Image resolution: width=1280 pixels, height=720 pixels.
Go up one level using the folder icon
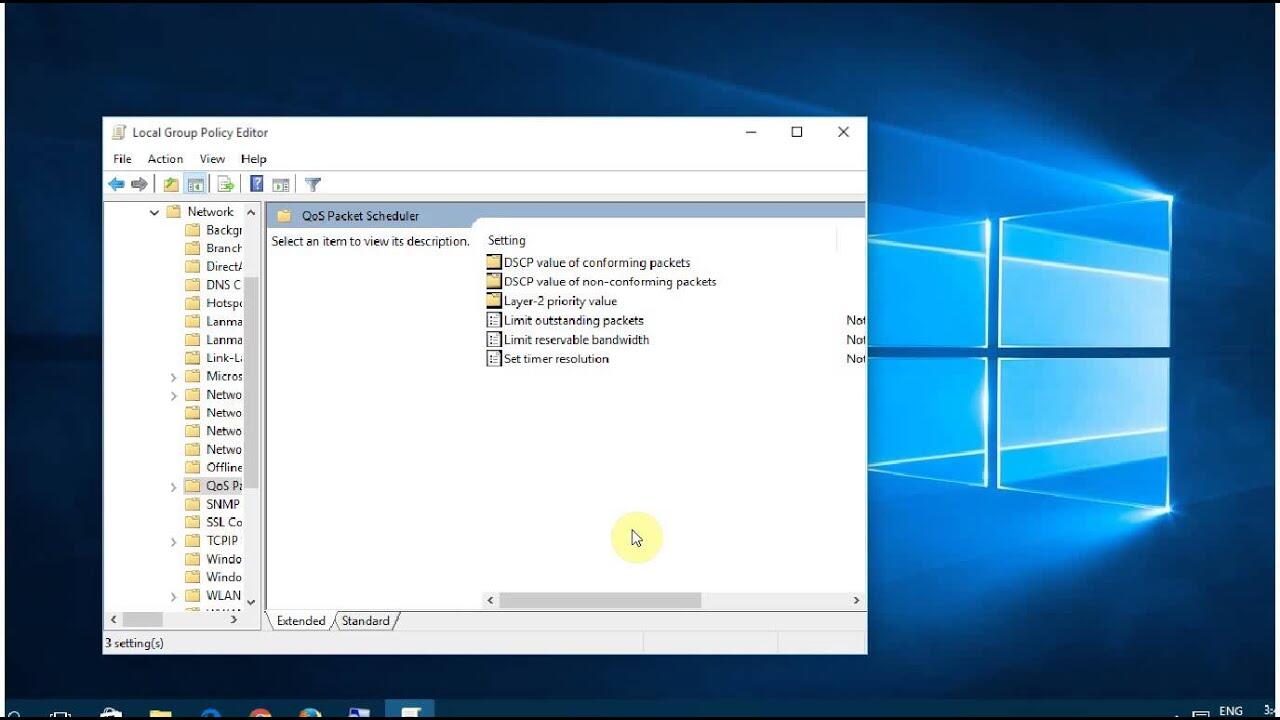point(171,184)
